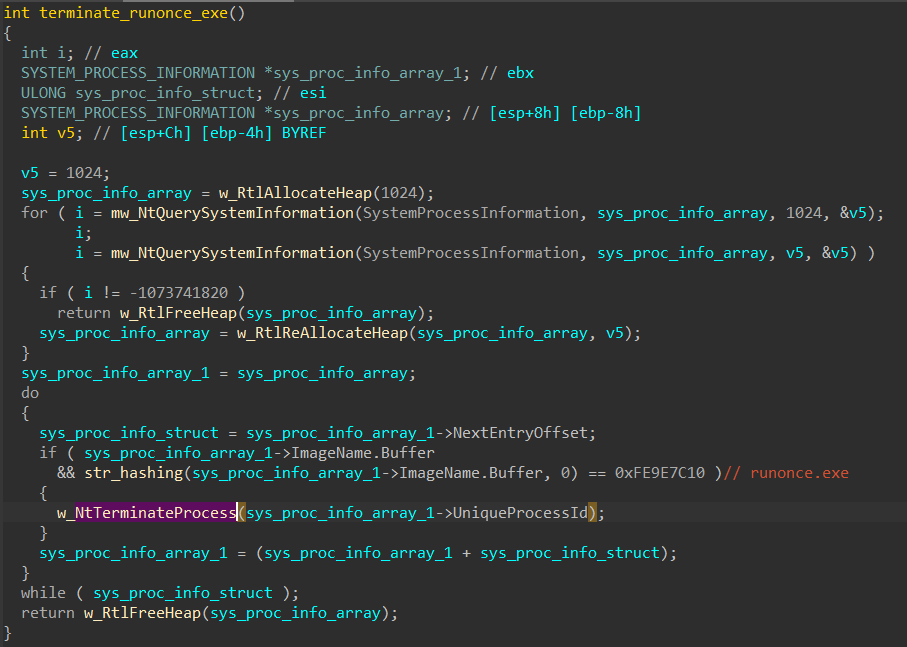Click mw_NtQuerySystemInformation call passing v5, &v5
The image size is (907, 647).
232,253
